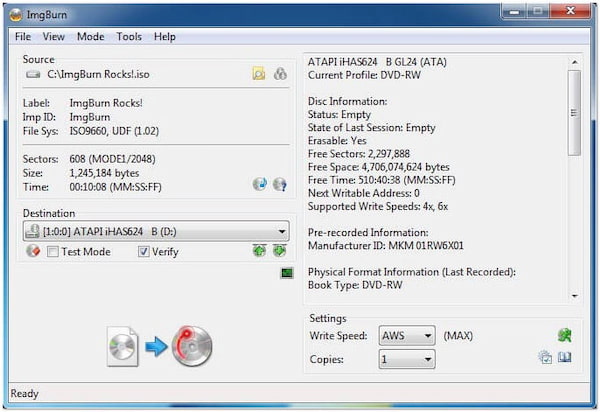
Task: Click the browse for source file icon
Action: pyautogui.click(x=259, y=73)
